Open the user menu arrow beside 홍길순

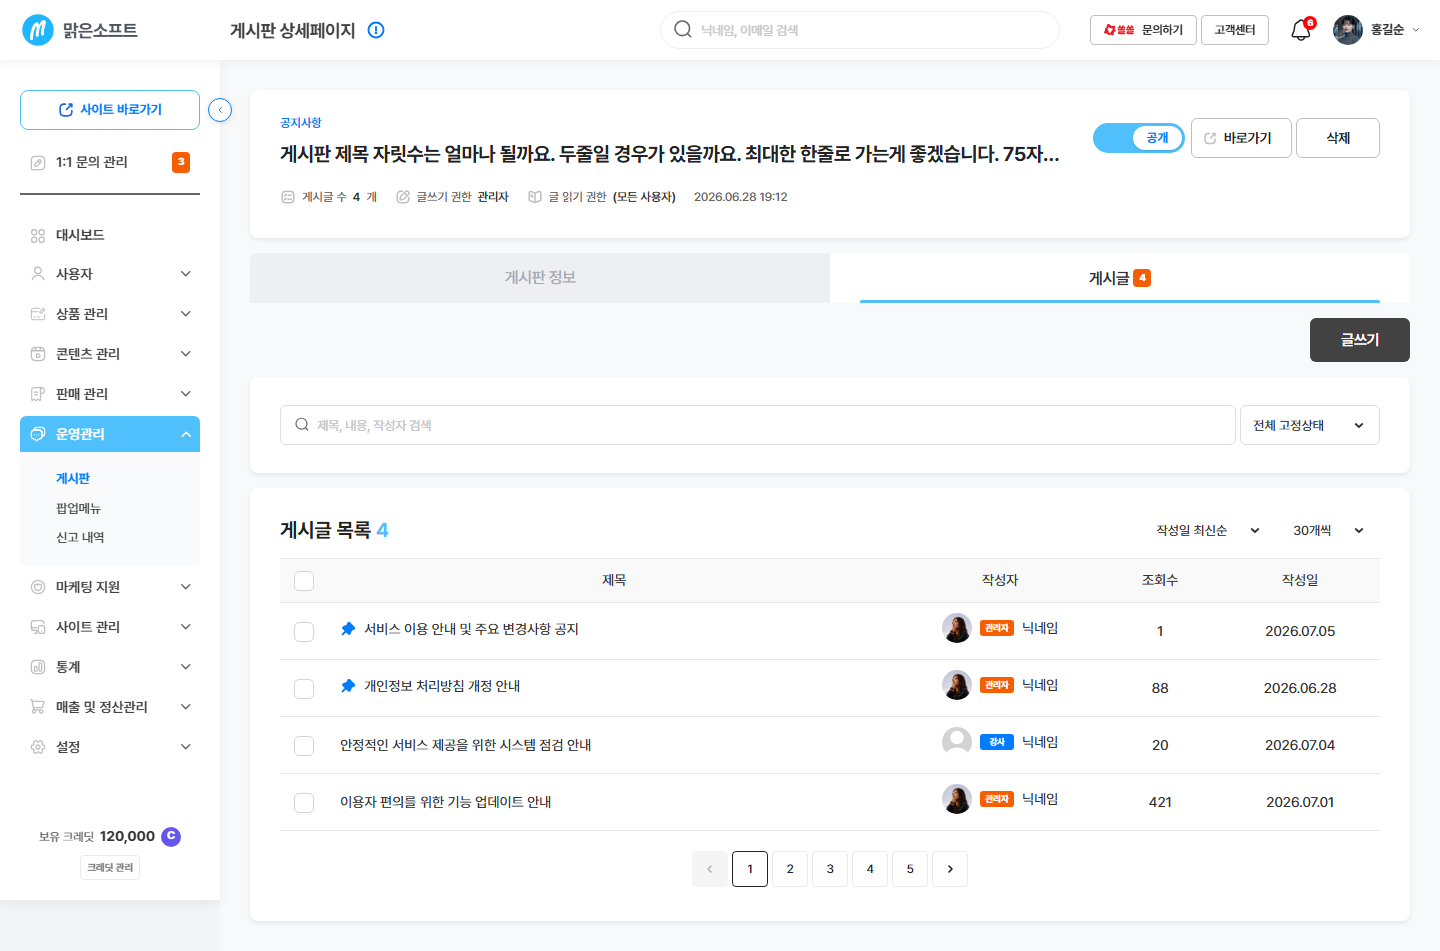[x=1416, y=30]
